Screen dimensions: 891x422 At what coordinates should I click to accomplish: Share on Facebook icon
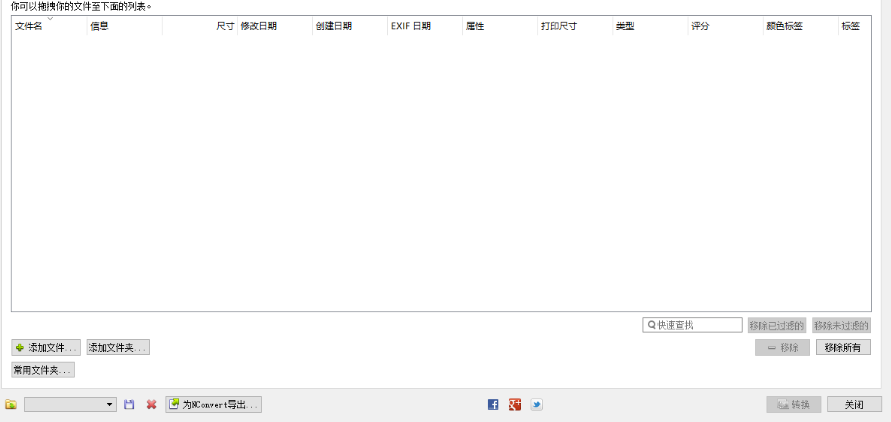click(493, 404)
